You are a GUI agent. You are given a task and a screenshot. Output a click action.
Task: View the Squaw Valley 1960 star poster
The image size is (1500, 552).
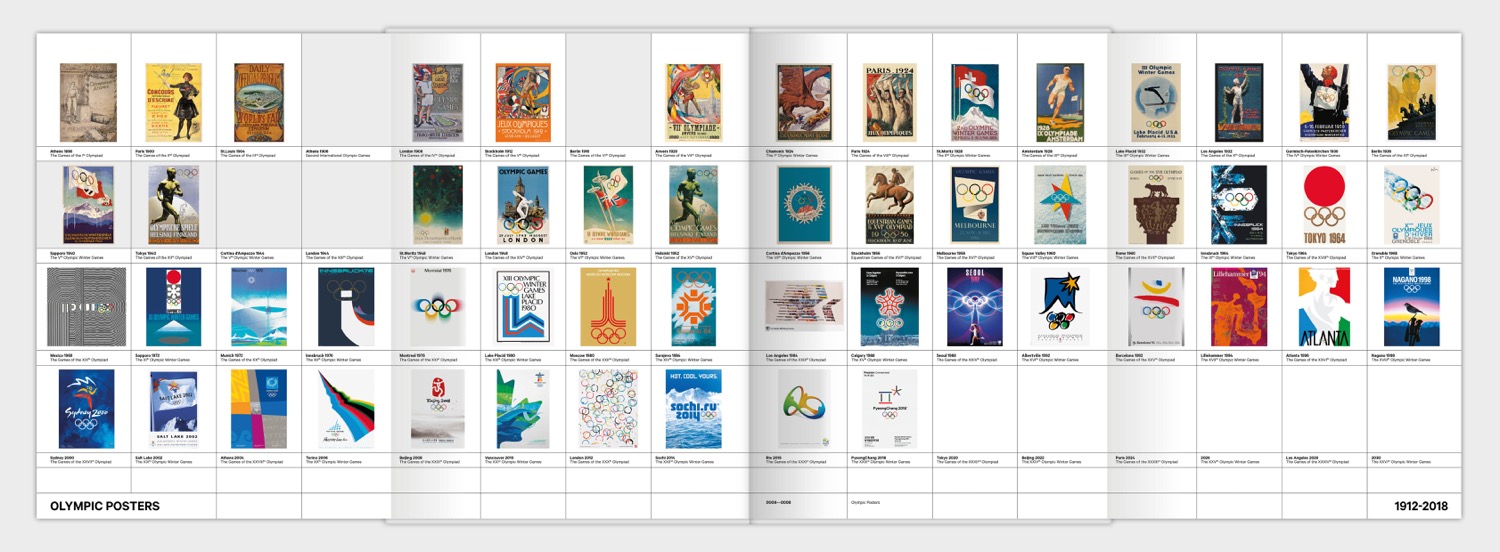click(1060, 205)
